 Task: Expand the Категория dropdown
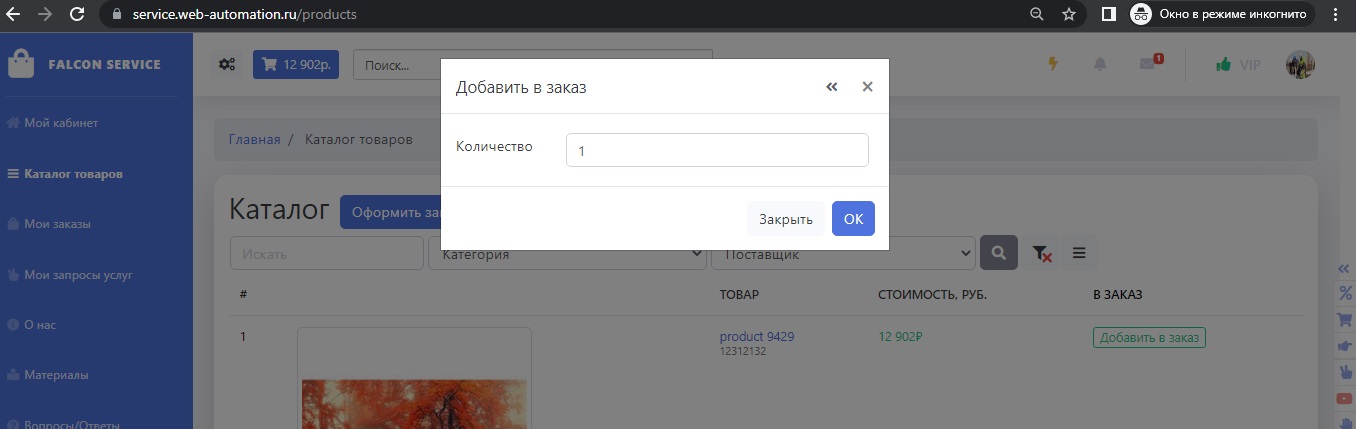tap(567, 254)
